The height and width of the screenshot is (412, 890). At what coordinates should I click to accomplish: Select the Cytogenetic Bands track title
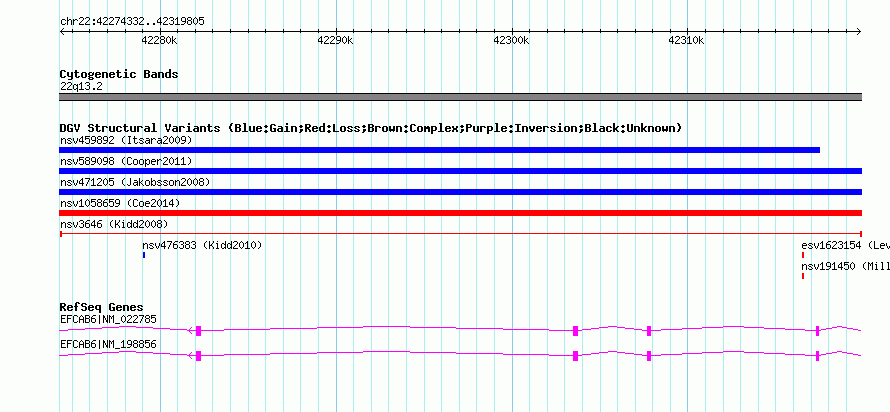[x=119, y=74]
